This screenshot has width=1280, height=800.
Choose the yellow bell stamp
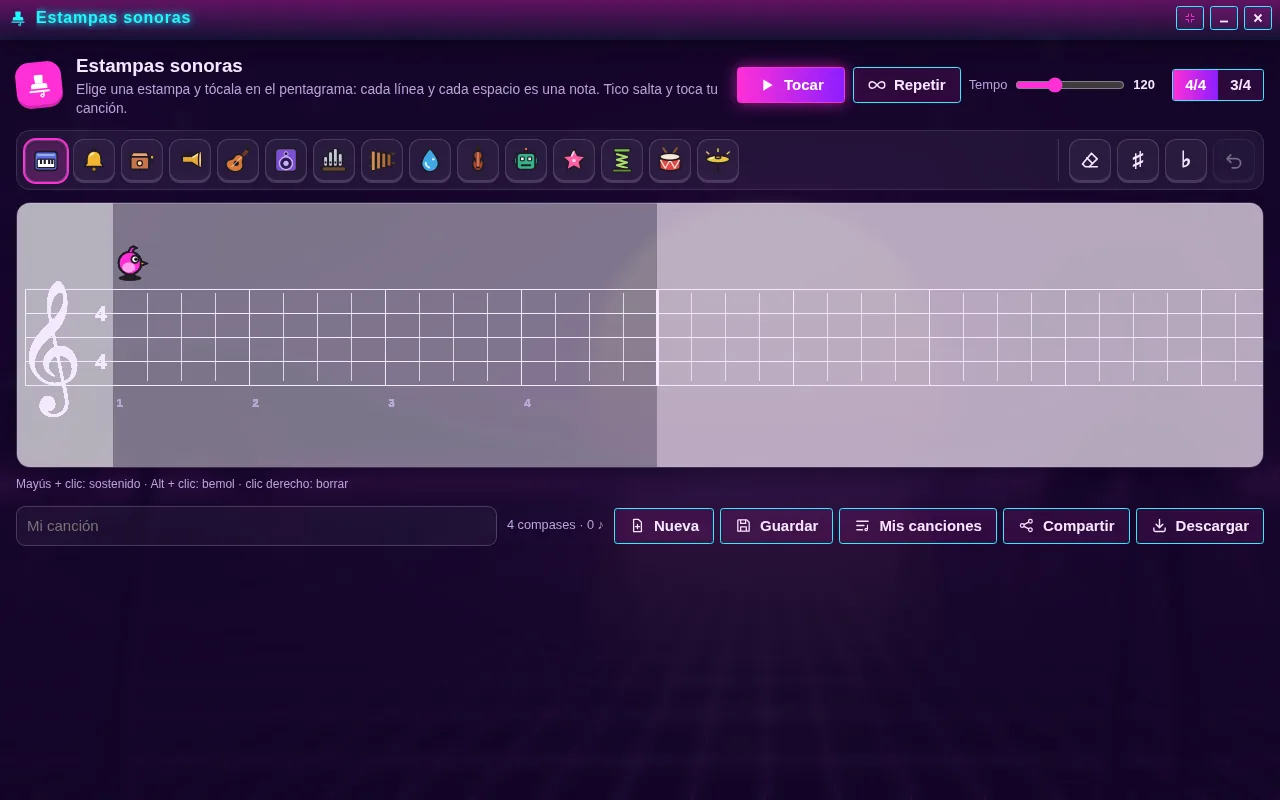click(x=94, y=161)
